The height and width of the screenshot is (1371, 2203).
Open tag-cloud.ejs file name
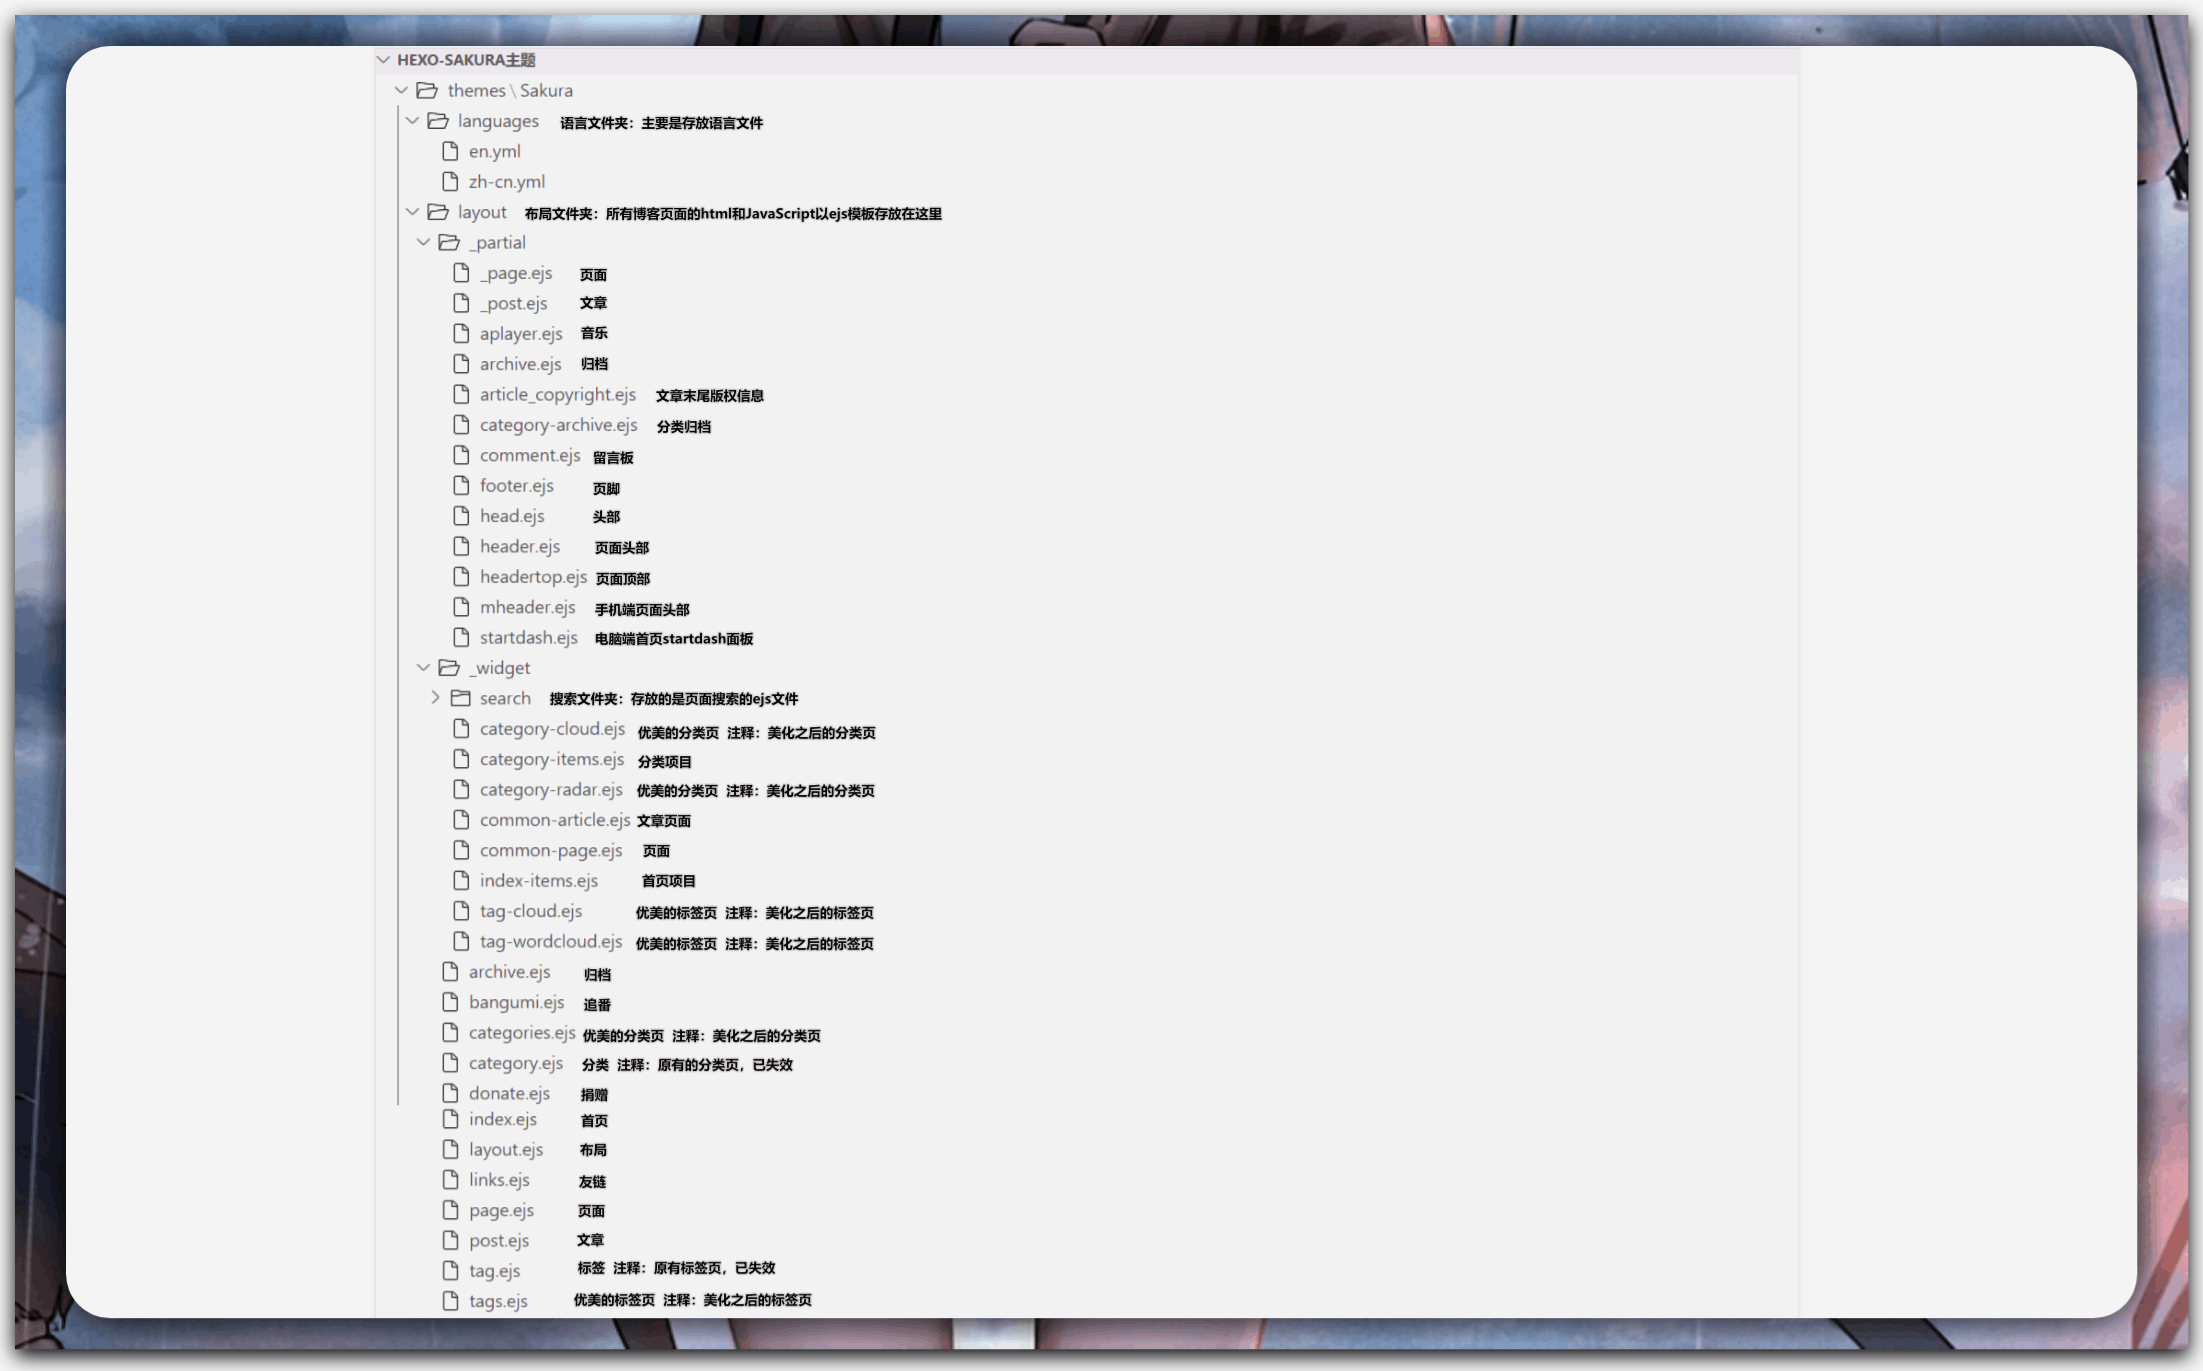click(x=531, y=911)
